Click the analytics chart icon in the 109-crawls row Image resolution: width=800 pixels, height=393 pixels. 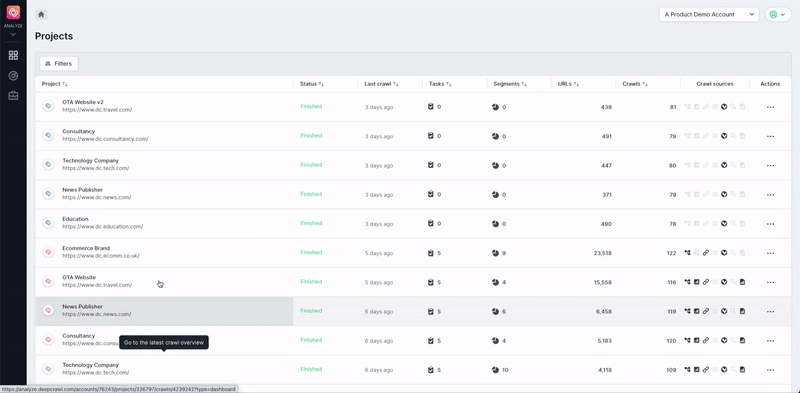coord(696,370)
